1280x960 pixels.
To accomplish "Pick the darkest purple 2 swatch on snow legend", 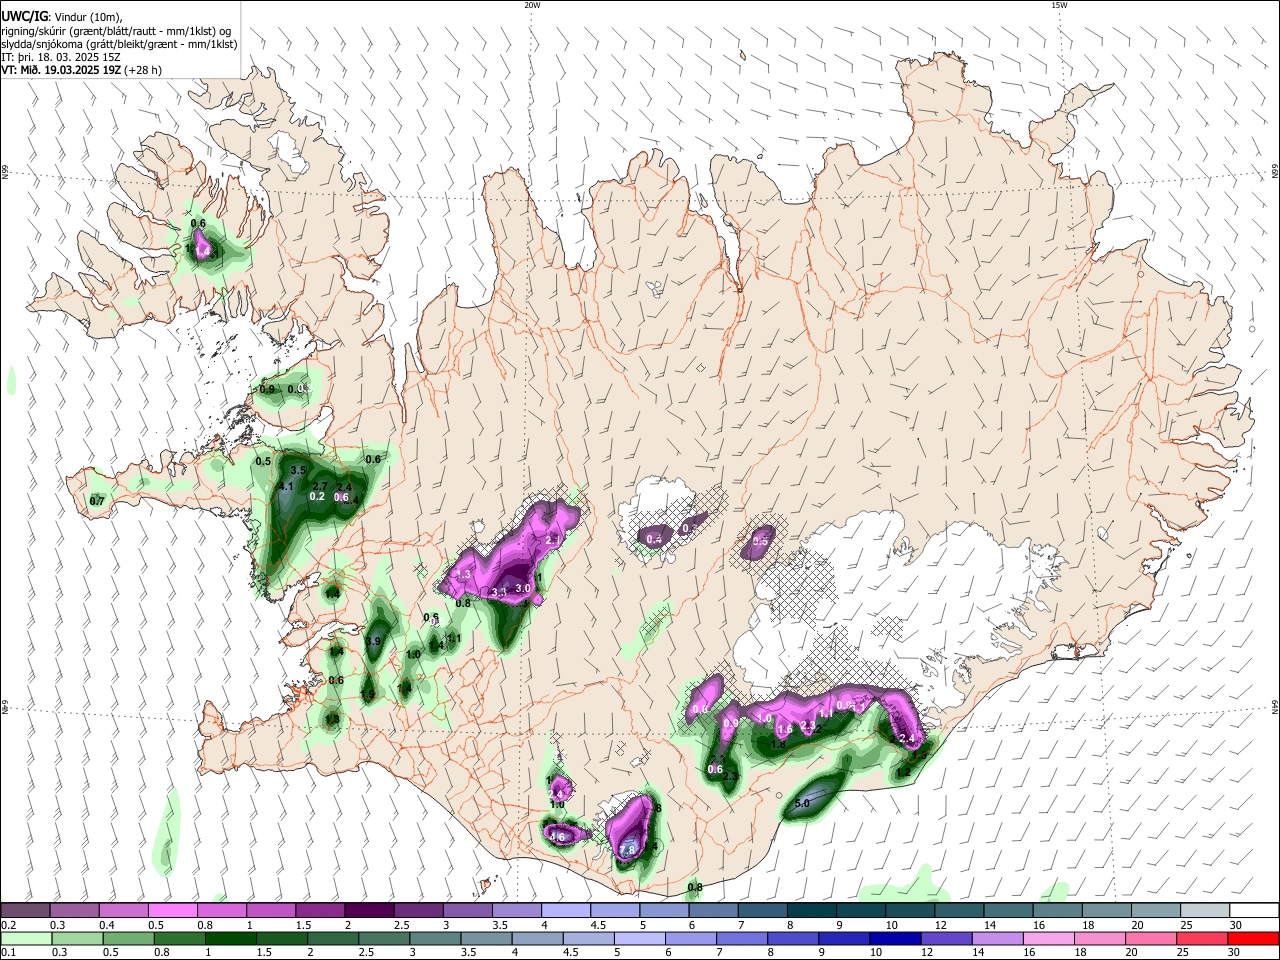I will [368, 911].
